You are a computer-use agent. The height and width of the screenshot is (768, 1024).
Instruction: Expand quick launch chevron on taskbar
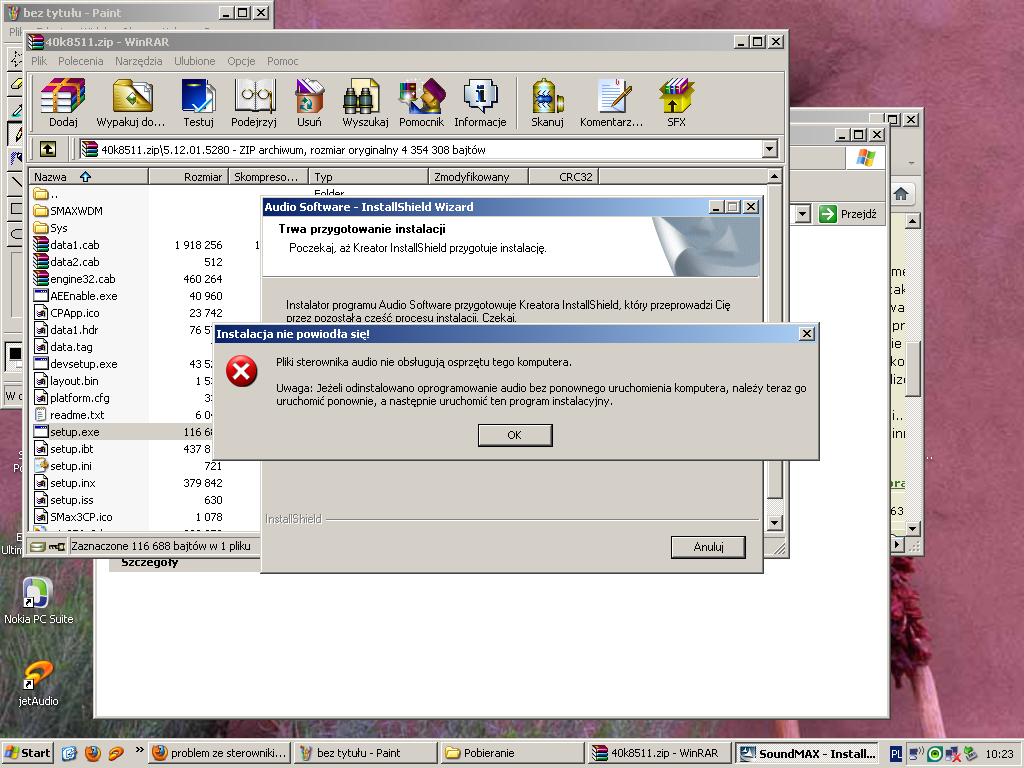click(x=139, y=750)
